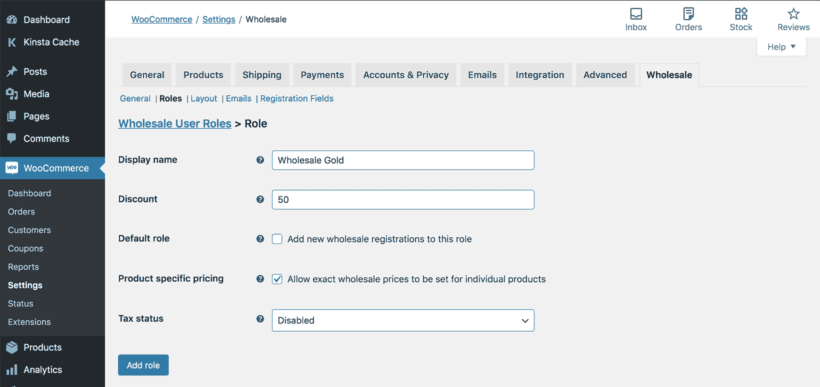Expand the Help dropdown
Screen dimensions: 820x387
coord(781,47)
